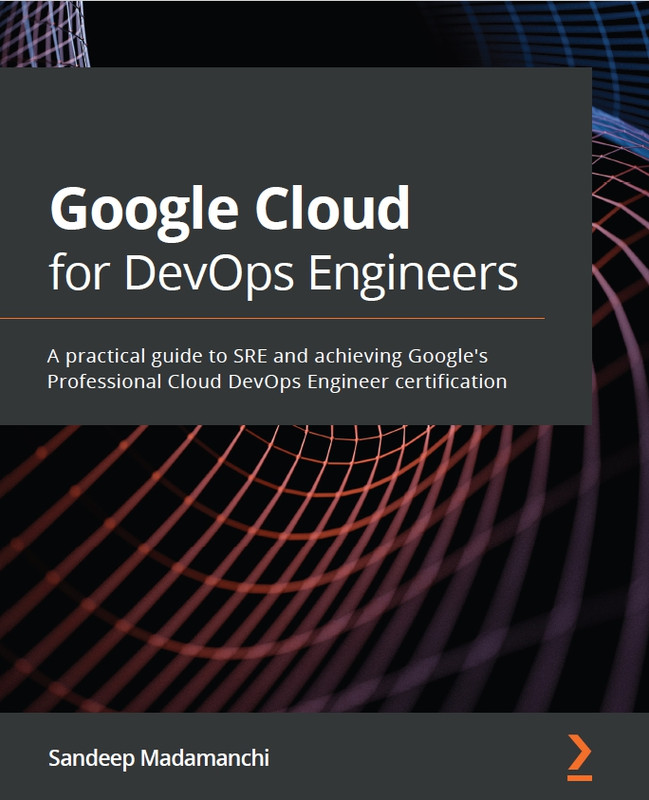Click the bold "Google Cloud" title

(230, 209)
